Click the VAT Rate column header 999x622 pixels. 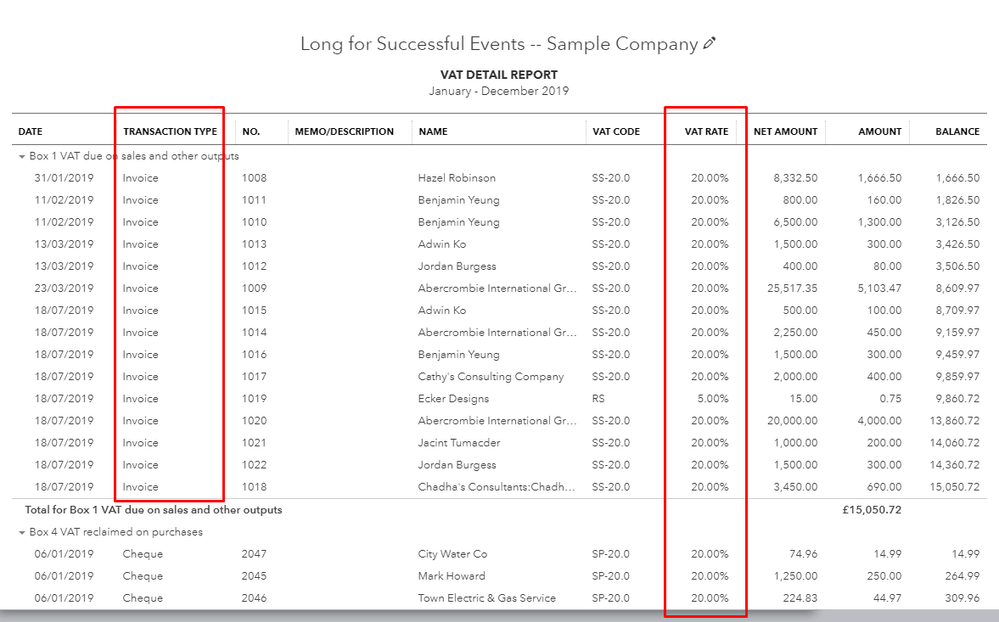coord(706,131)
